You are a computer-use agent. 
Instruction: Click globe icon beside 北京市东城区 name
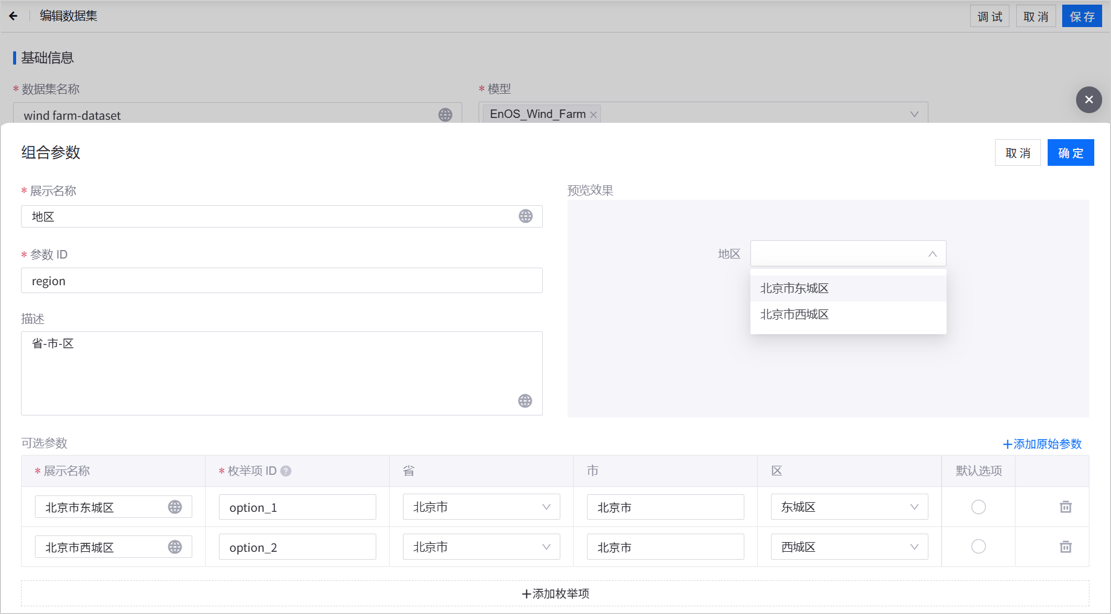[x=175, y=507]
